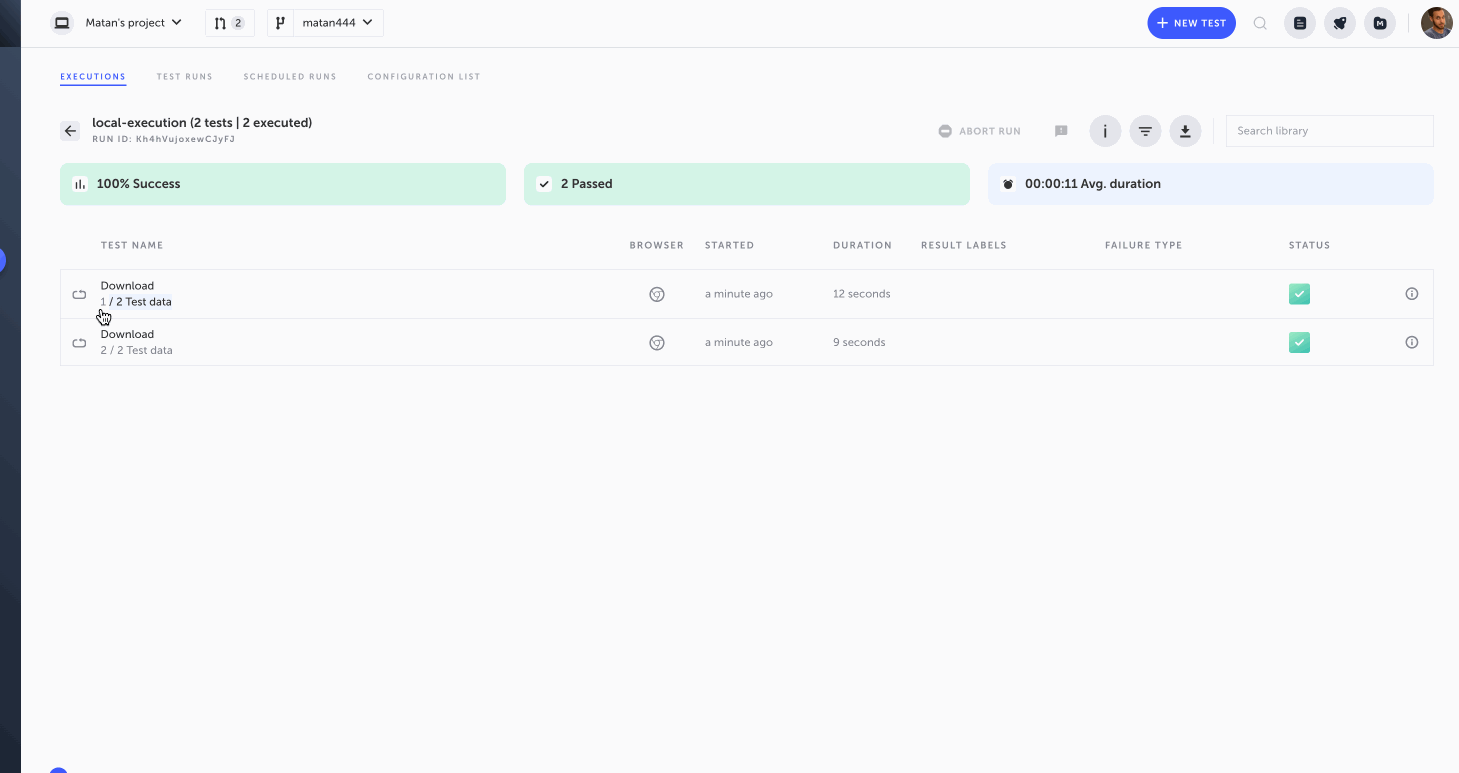Image resolution: width=1459 pixels, height=773 pixels.
Task: Click the info icon in the toolbar
Action: pos(1104,130)
